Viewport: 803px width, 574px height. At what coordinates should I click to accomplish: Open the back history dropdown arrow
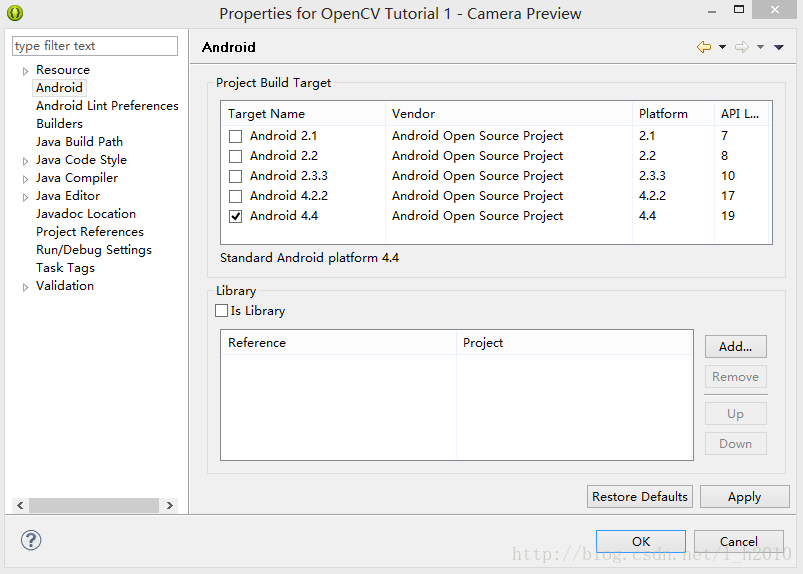(722, 47)
